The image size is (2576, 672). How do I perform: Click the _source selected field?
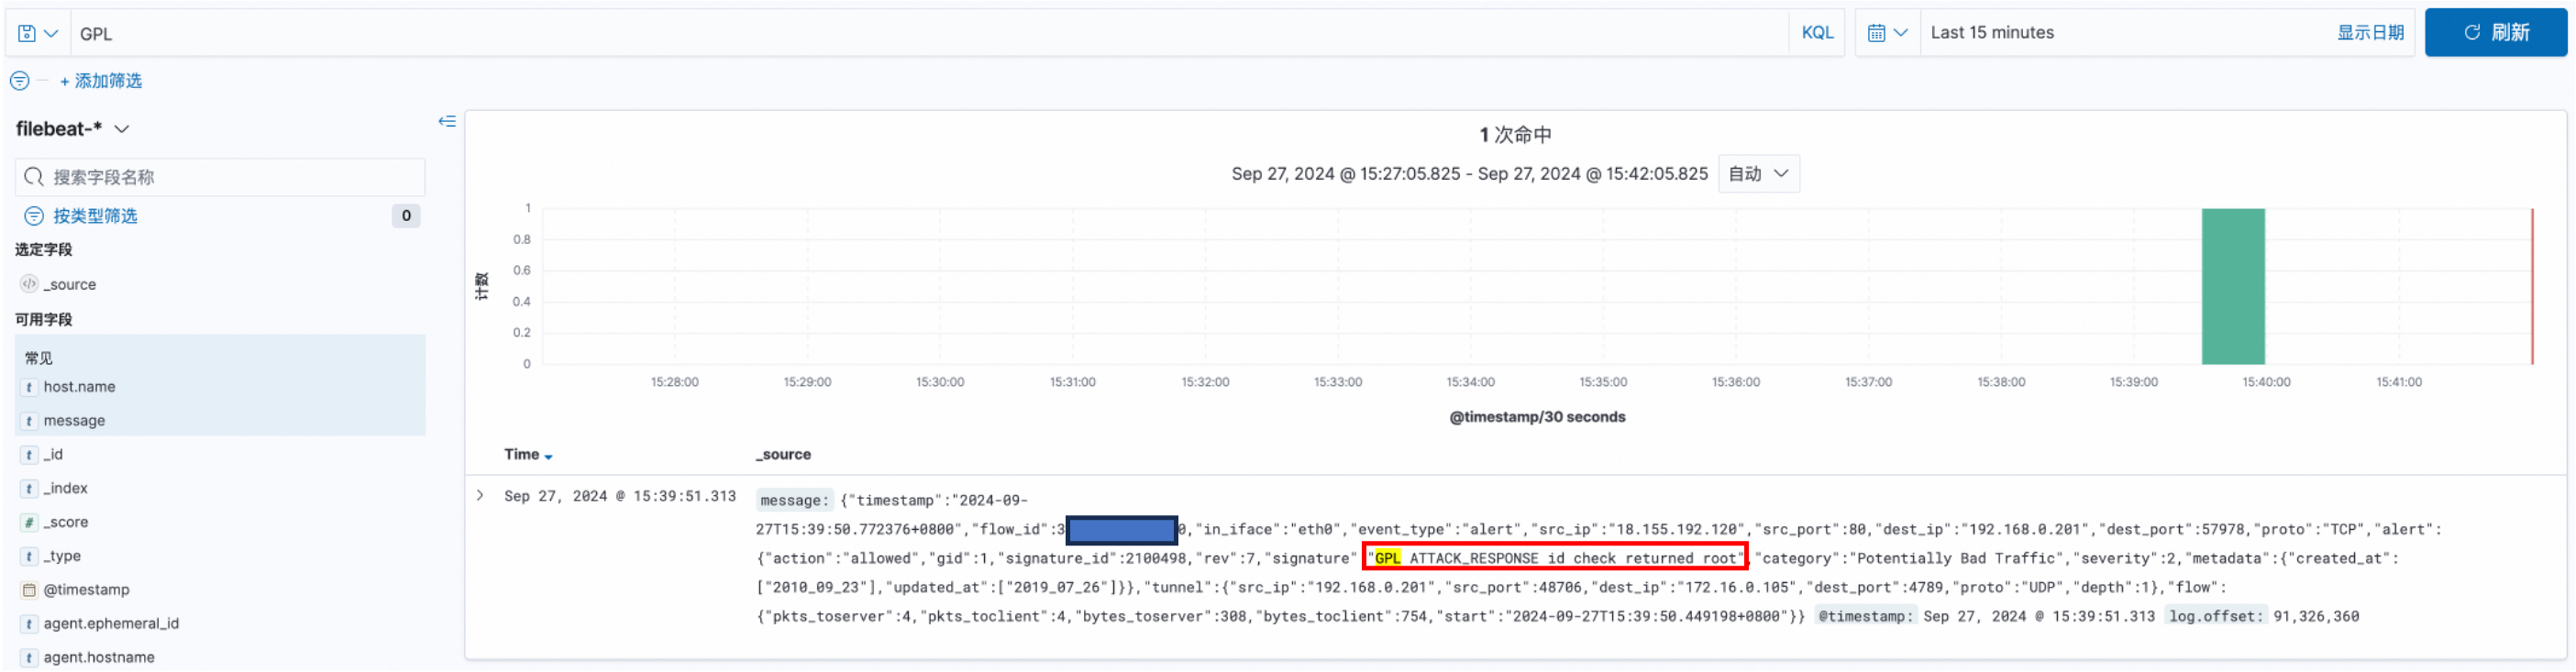coord(69,284)
